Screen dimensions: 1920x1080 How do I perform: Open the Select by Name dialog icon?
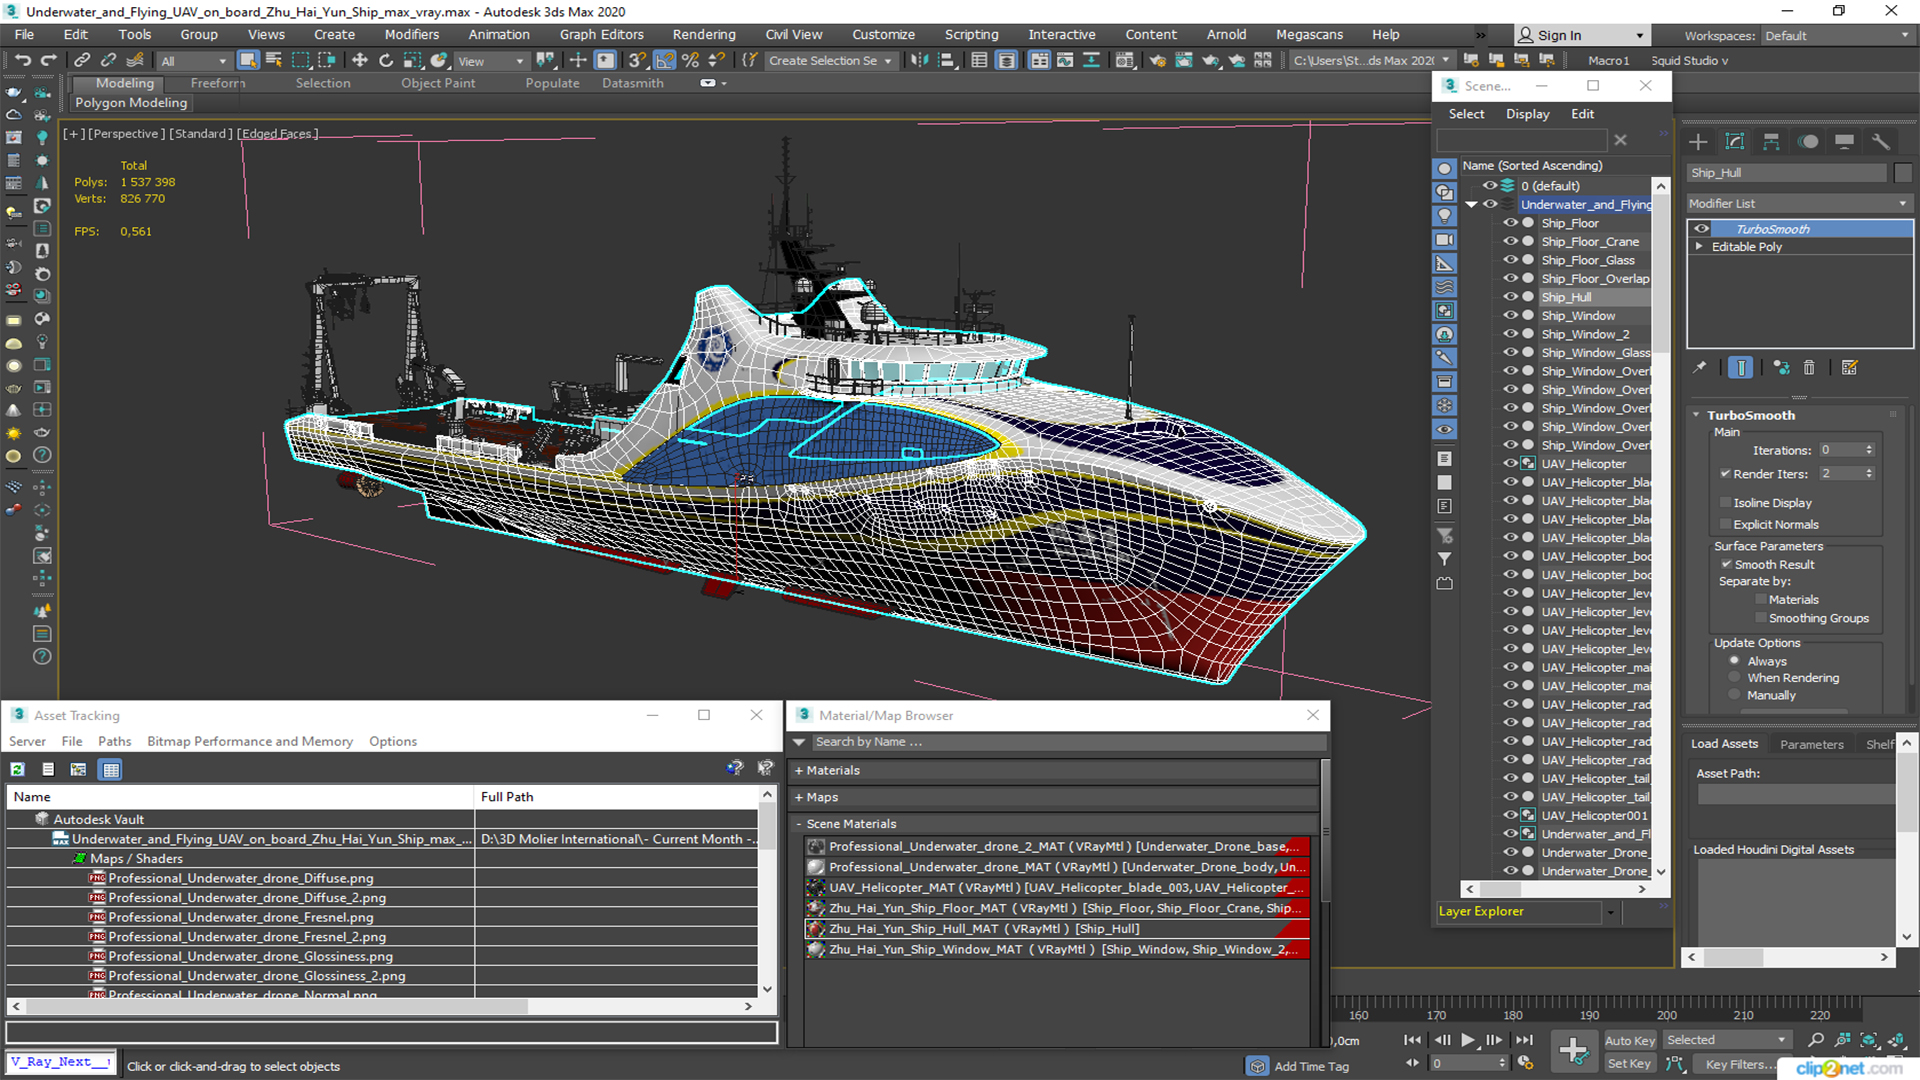(x=273, y=60)
